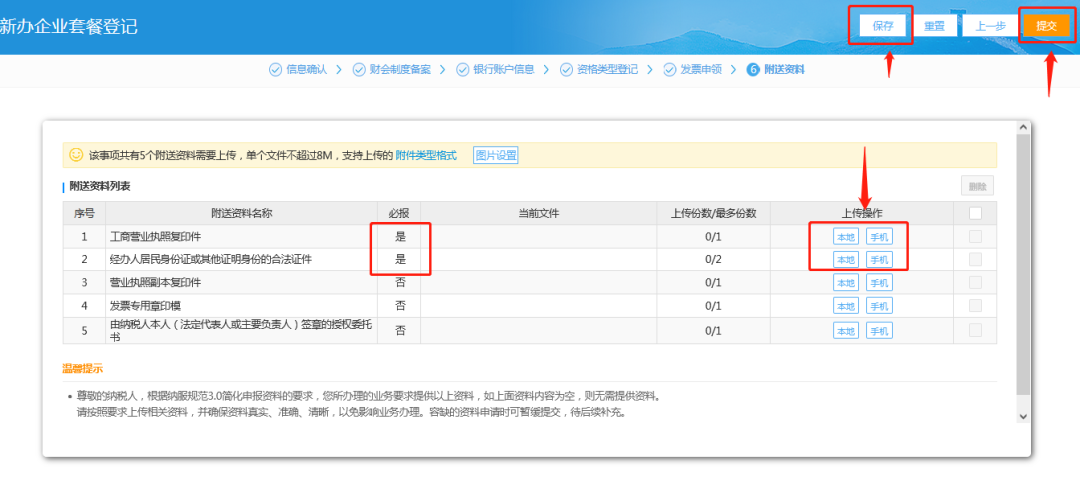Upload 授权委托书 via 手机
Image resolution: width=1080 pixels, height=485 pixels.
tap(879, 331)
